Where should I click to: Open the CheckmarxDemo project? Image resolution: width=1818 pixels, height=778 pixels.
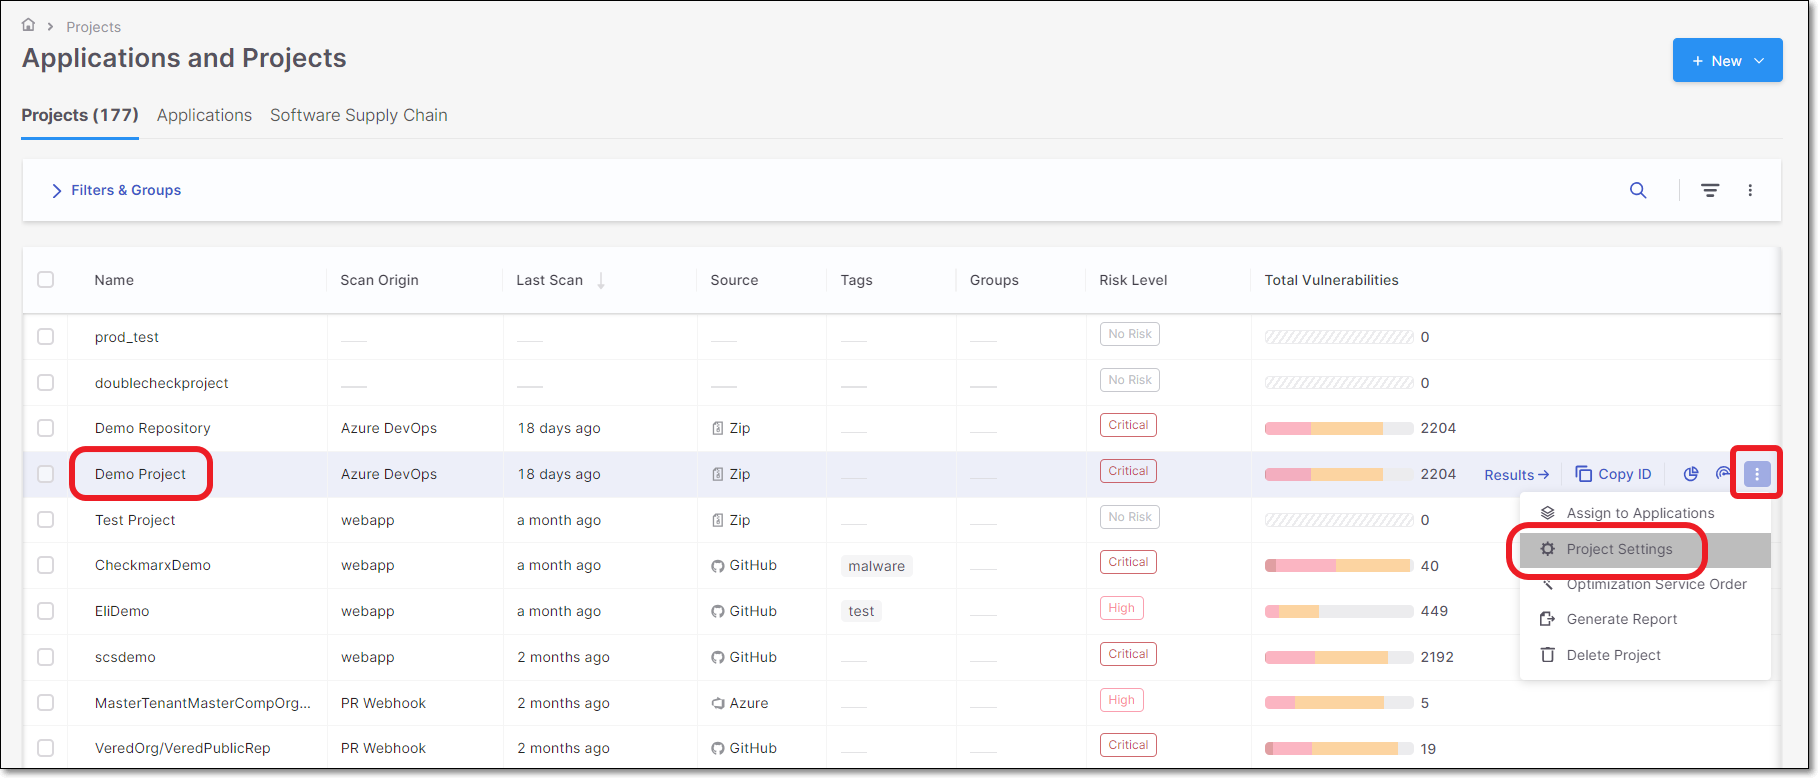coord(153,565)
